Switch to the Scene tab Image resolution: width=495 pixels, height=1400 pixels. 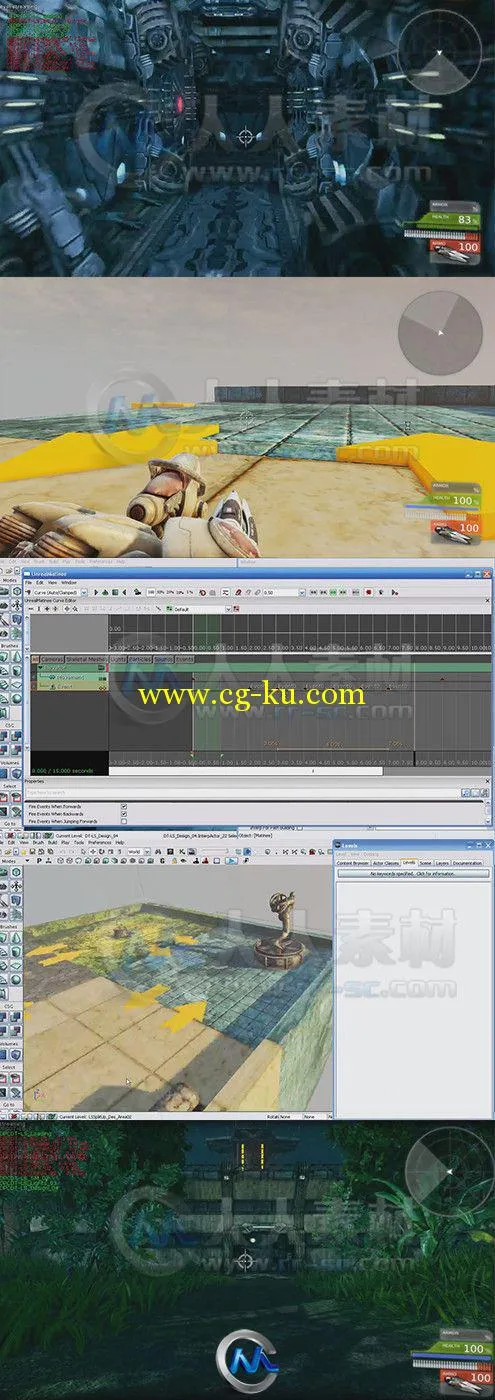426,862
